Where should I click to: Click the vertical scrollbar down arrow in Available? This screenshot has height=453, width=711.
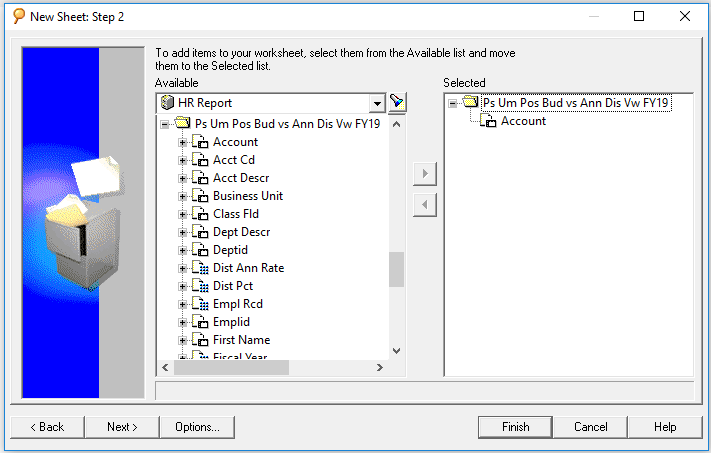click(396, 351)
